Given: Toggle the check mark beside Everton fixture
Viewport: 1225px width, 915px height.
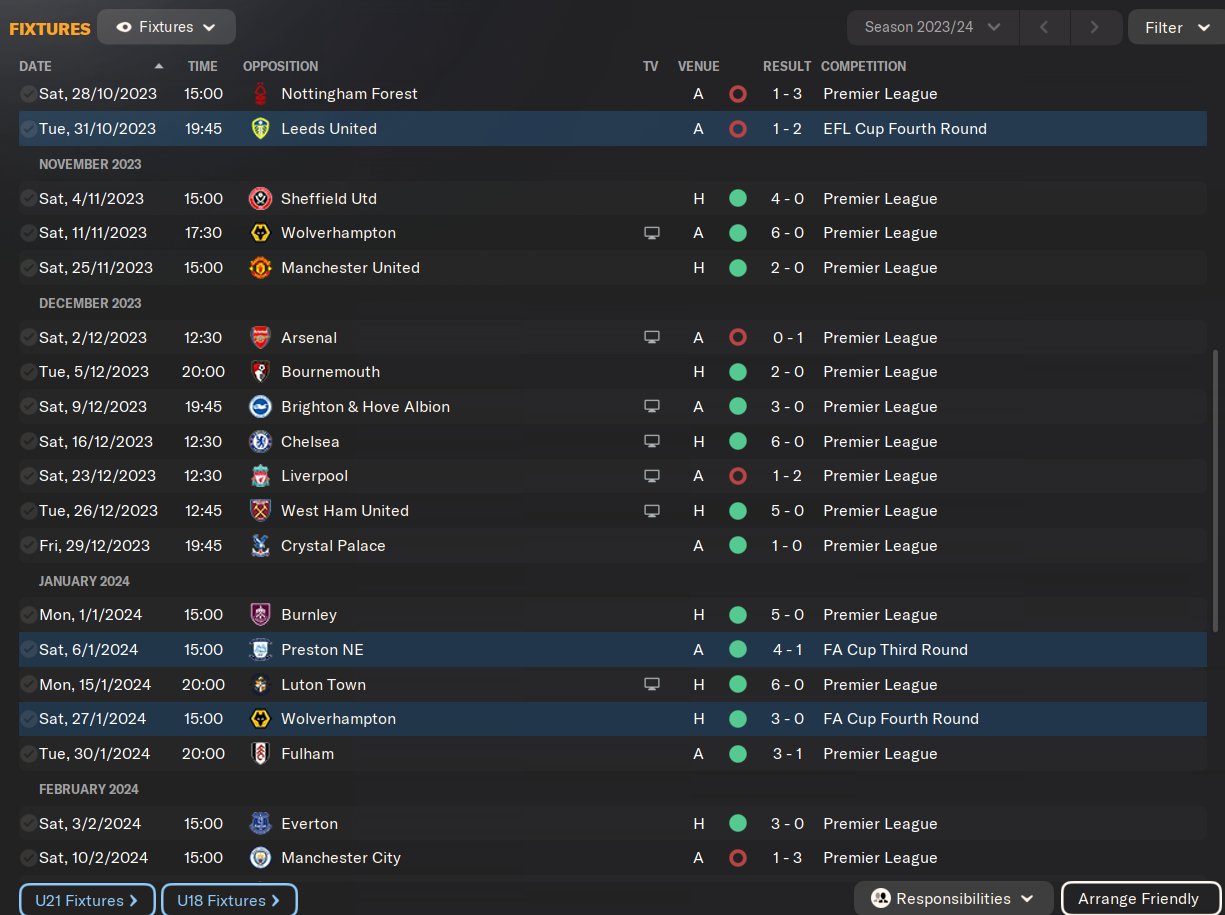Looking at the screenshot, I should pyautogui.click(x=28, y=824).
